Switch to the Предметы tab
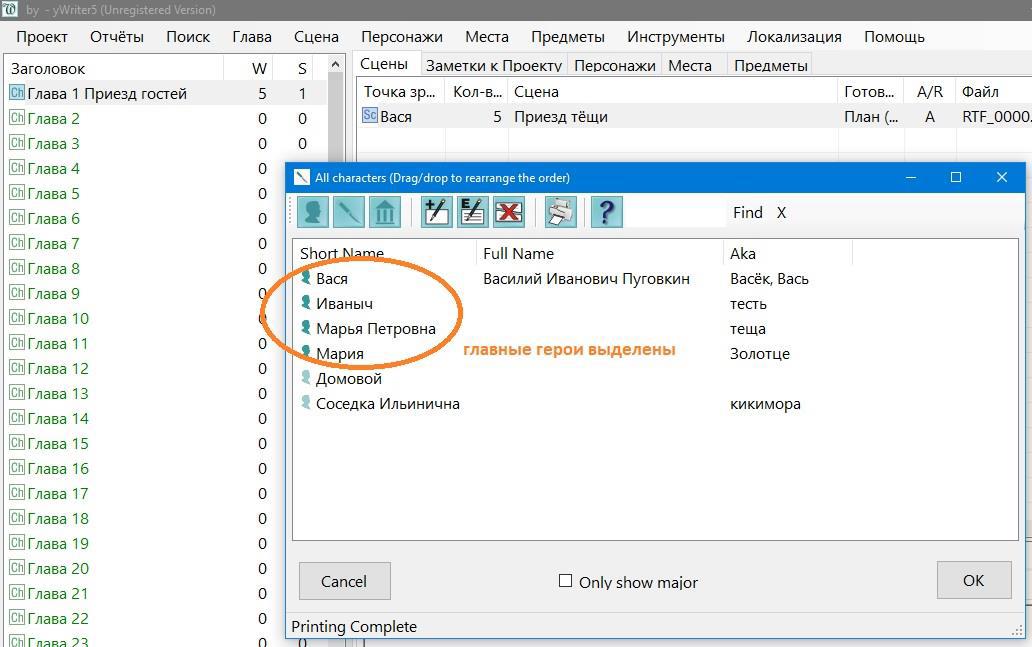This screenshot has height=647, width=1032. 770,66
